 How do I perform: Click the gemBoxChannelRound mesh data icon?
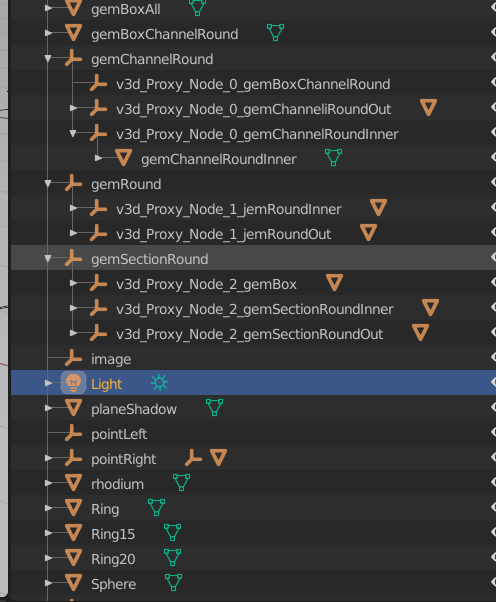point(275,32)
